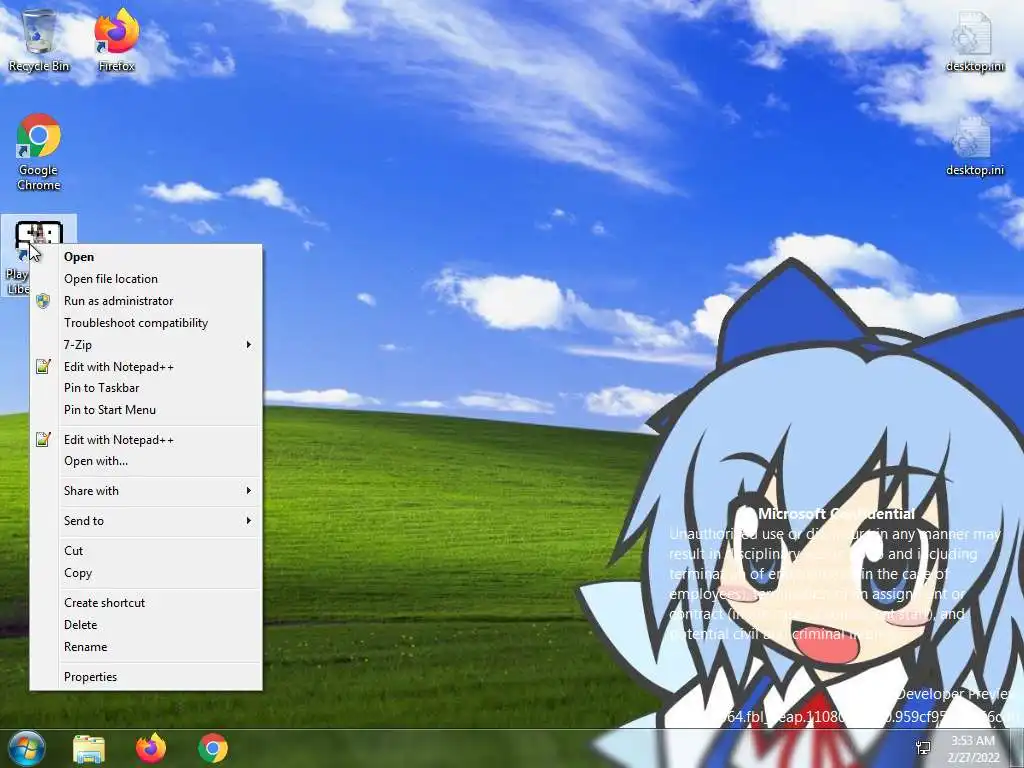Image resolution: width=1024 pixels, height=768 pixels.
Task: Open the Share with submenu entry
Action: [x=146, y=491]
